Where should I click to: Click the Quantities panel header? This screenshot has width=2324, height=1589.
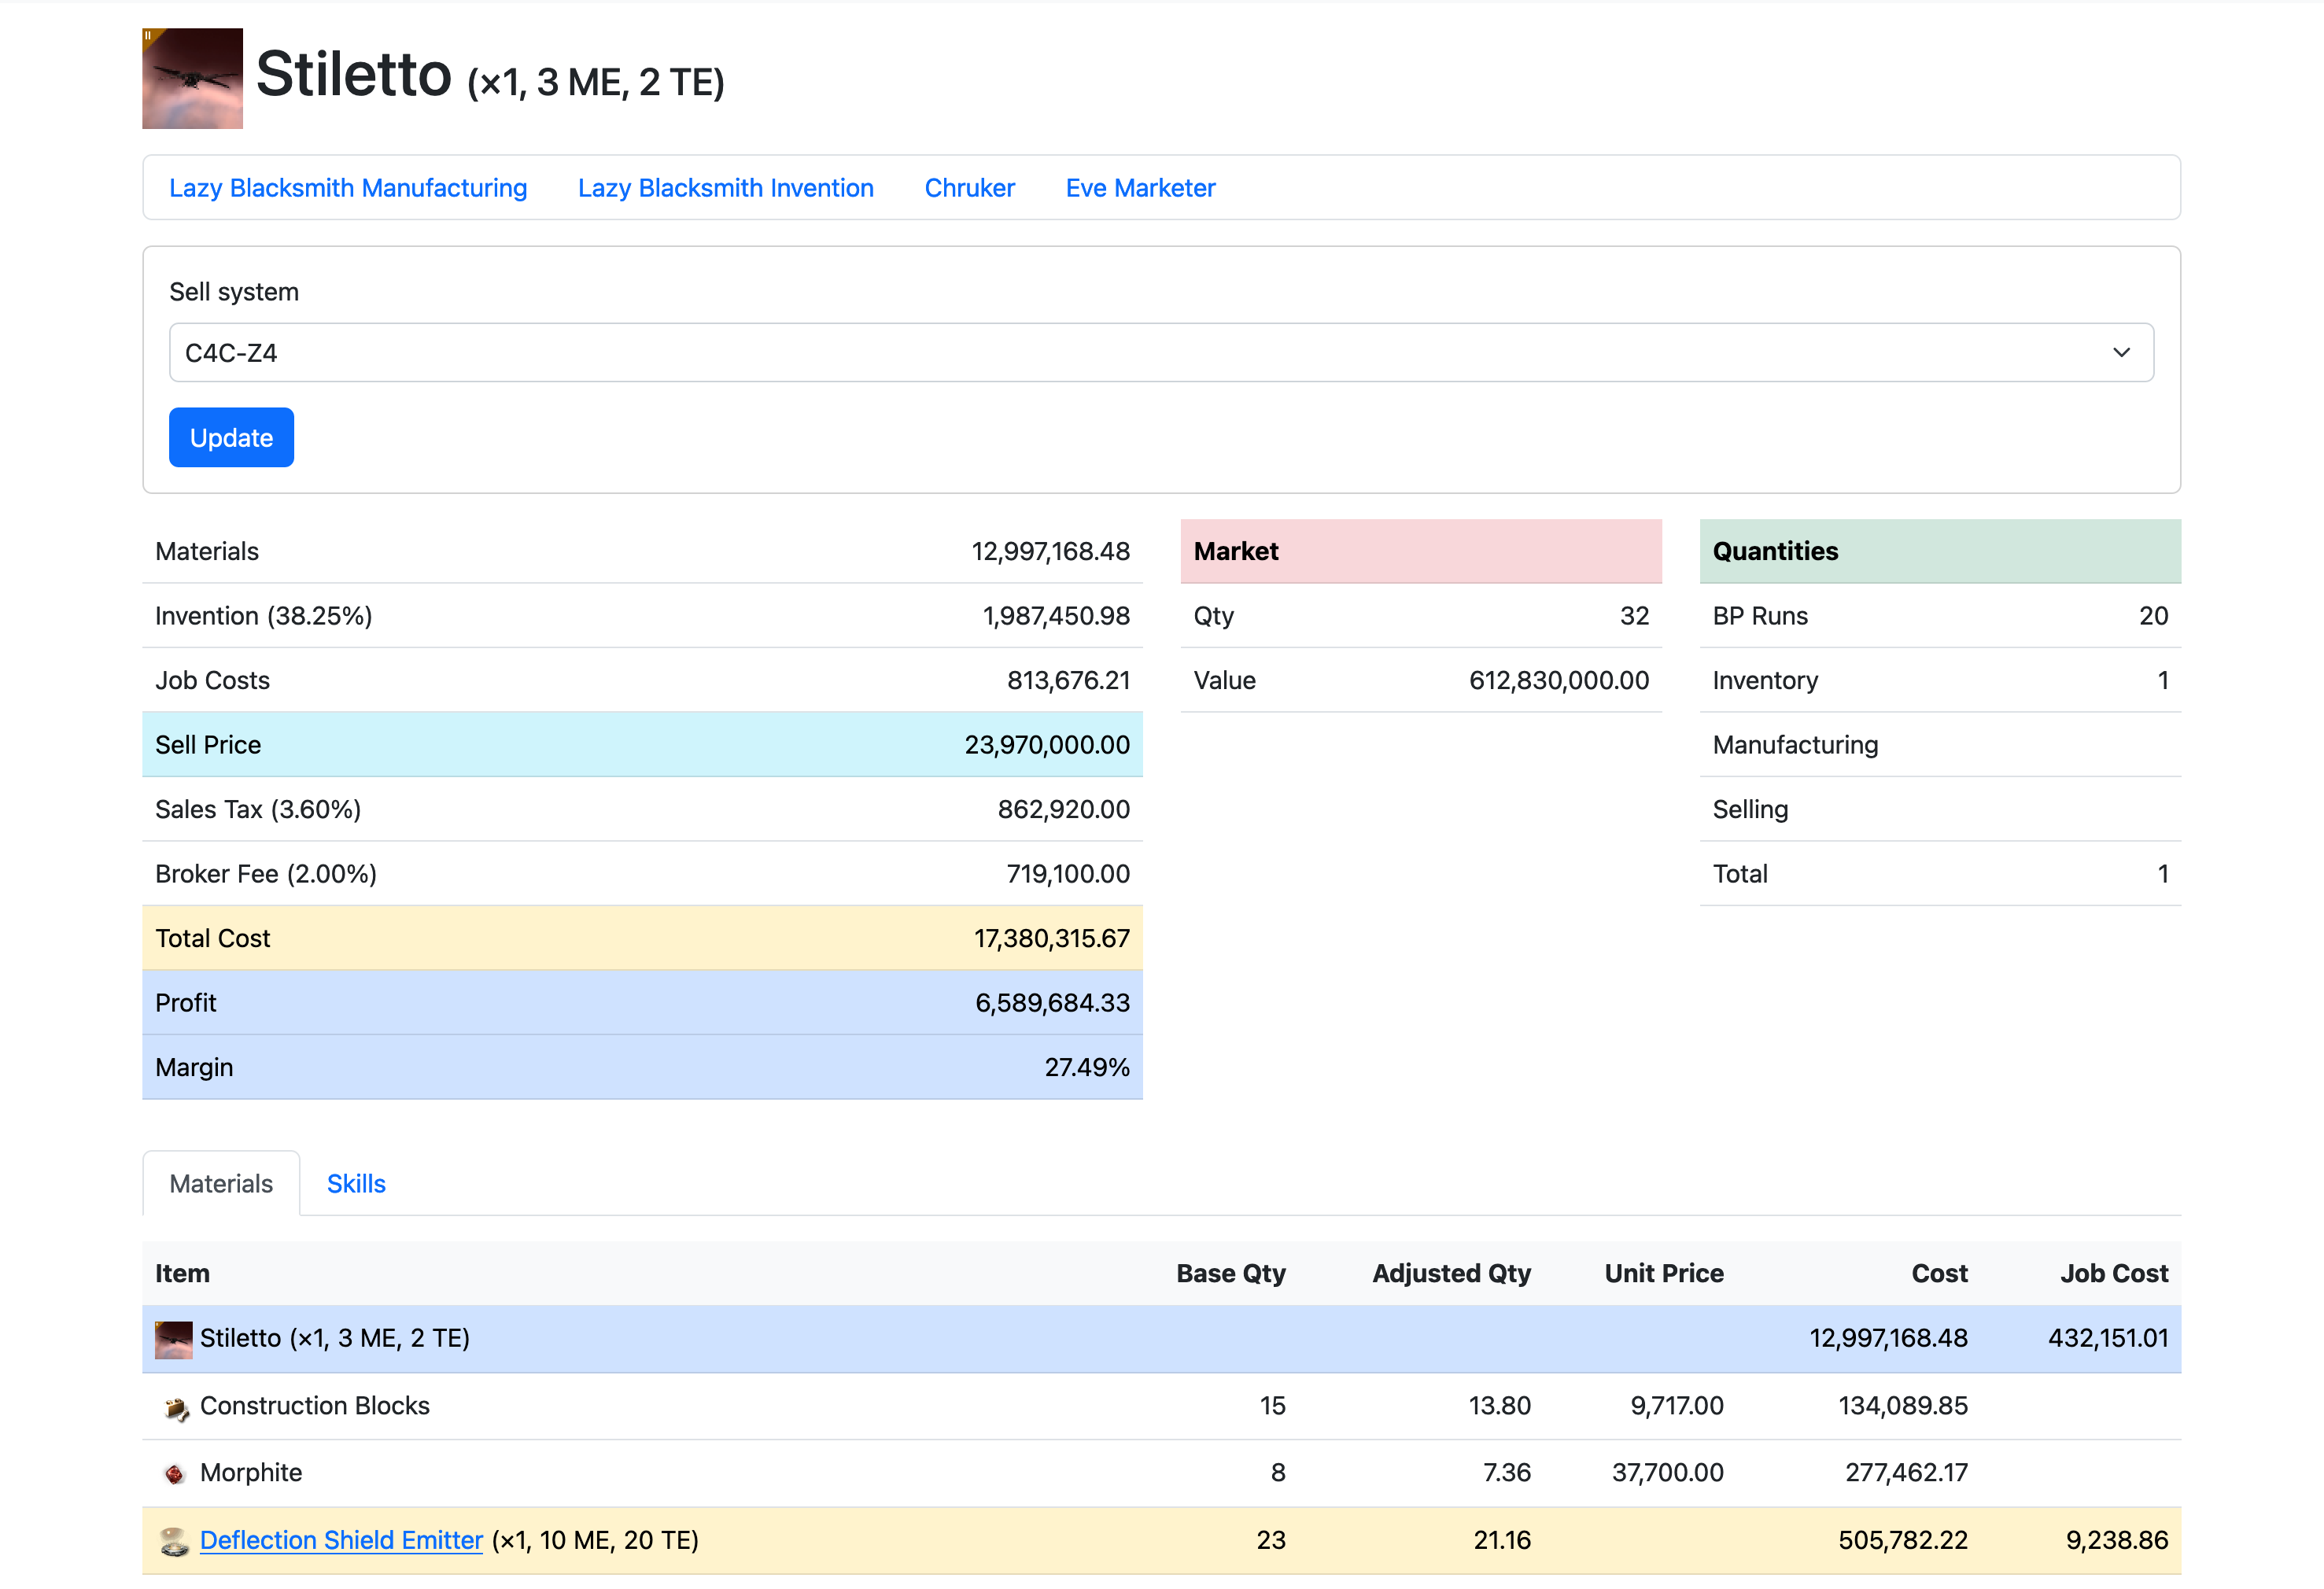pos(1939,551)
